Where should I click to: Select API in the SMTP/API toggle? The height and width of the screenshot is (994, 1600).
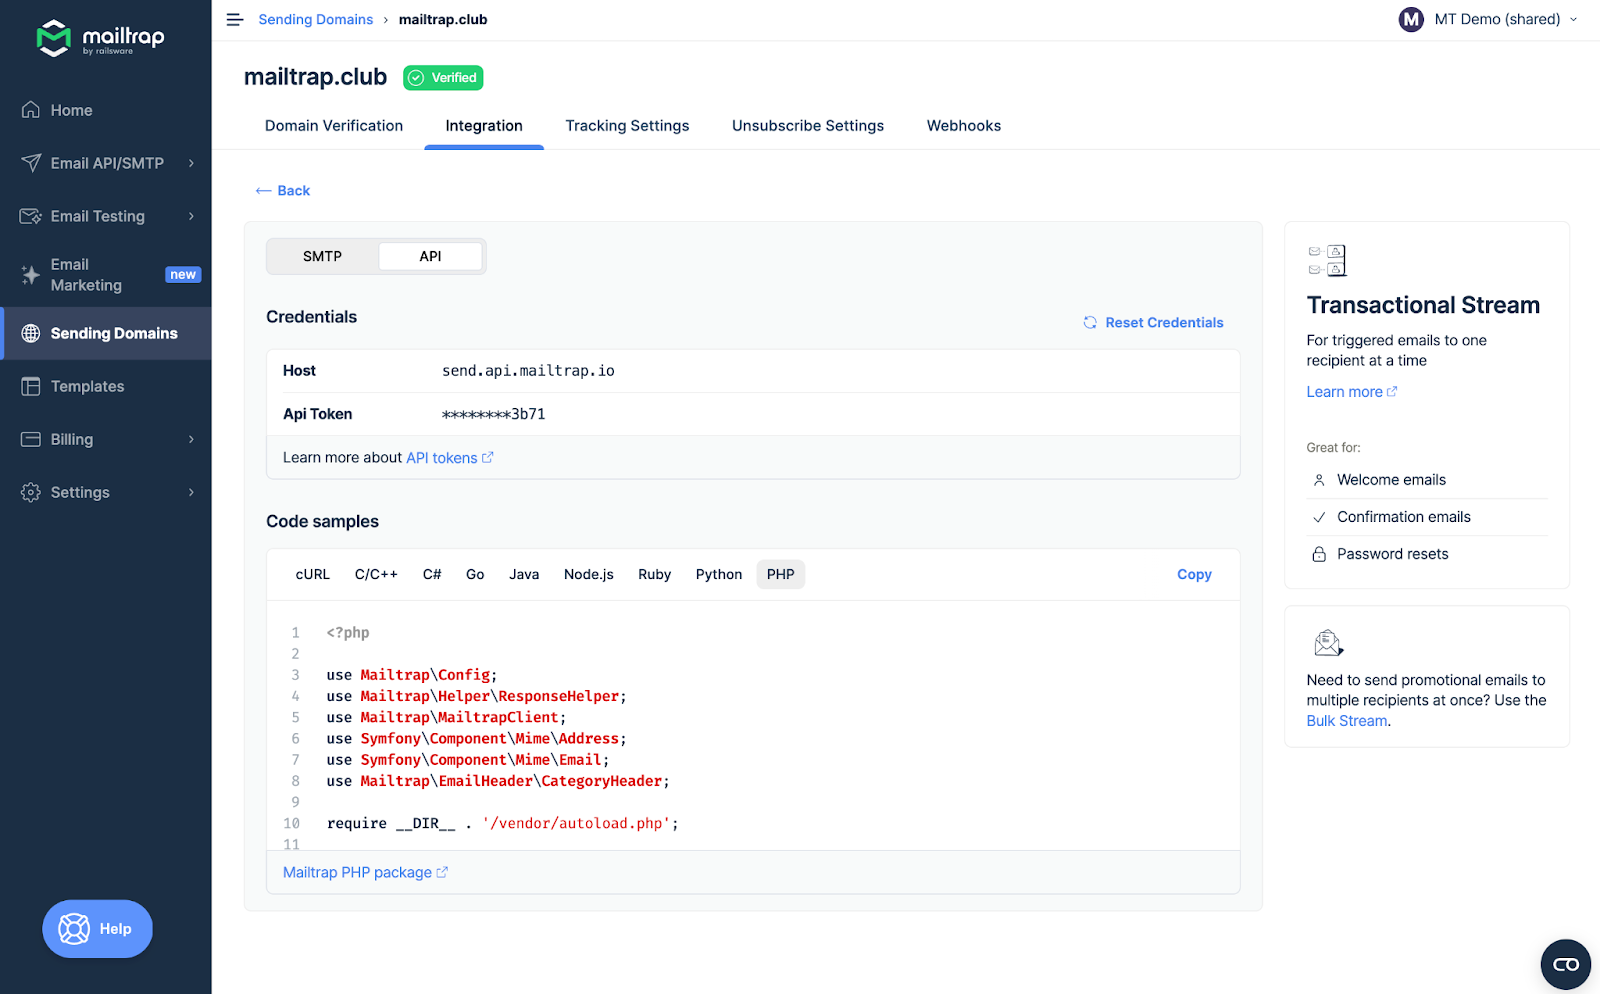pyautogui.click(x=430, y=256)
